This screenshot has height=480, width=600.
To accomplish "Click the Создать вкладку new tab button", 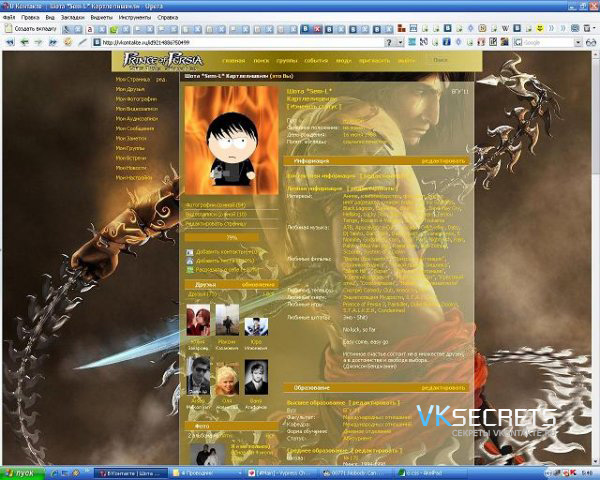I will (31, 29).
